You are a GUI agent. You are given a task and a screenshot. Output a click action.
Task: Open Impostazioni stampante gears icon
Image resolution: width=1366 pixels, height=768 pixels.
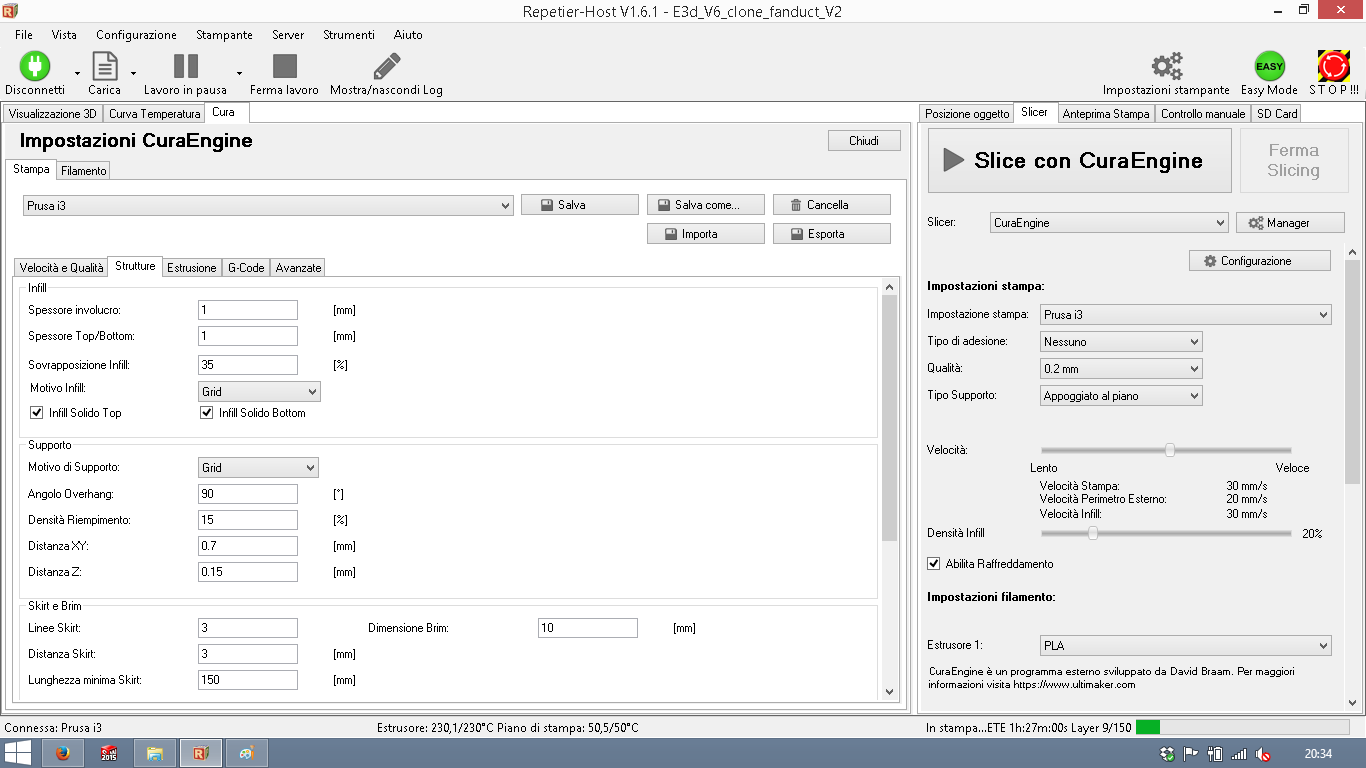(1166, 67)
